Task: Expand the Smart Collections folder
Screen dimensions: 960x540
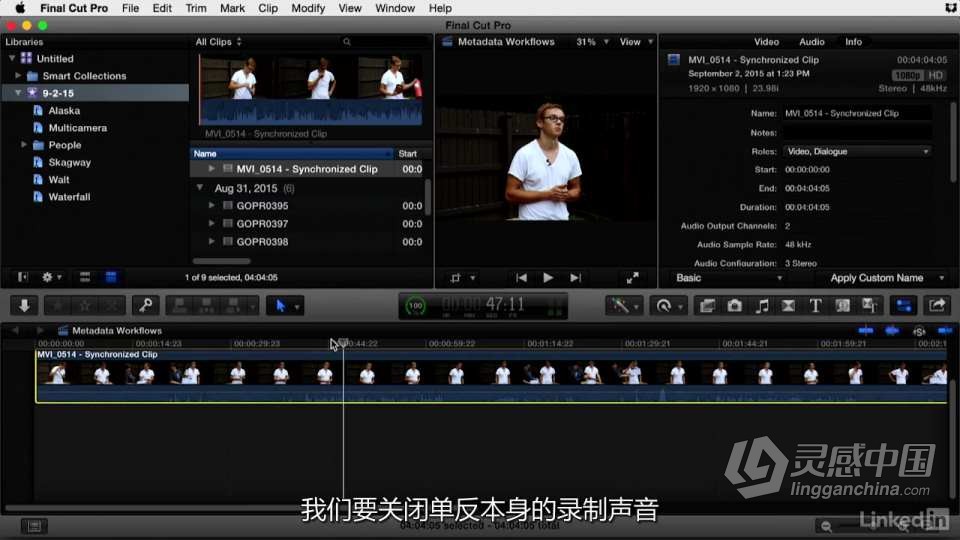Action: (x=18, y=75)
